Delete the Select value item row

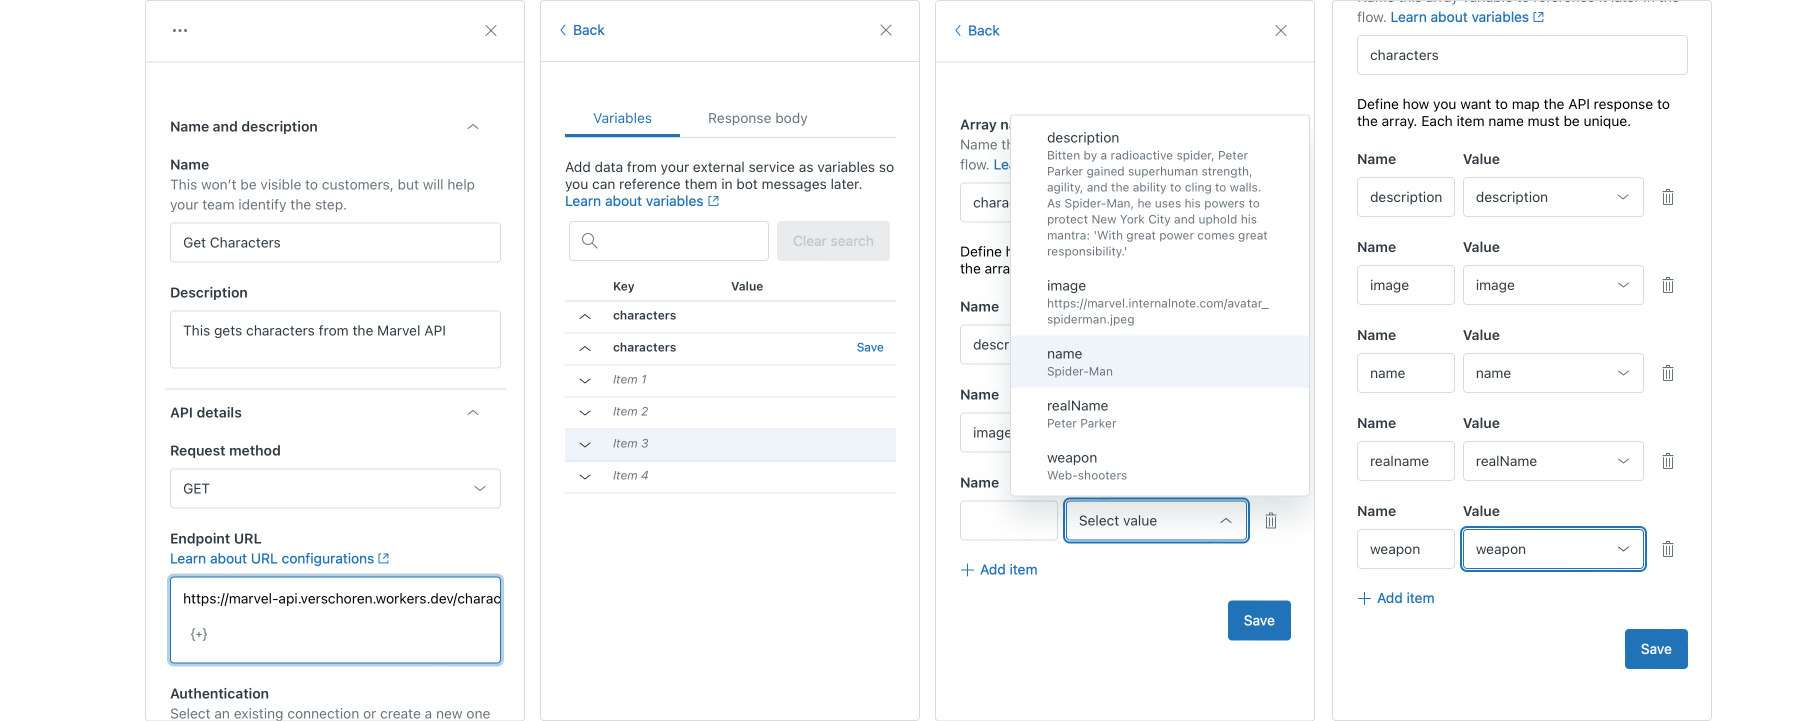(x=1271, y=521)
